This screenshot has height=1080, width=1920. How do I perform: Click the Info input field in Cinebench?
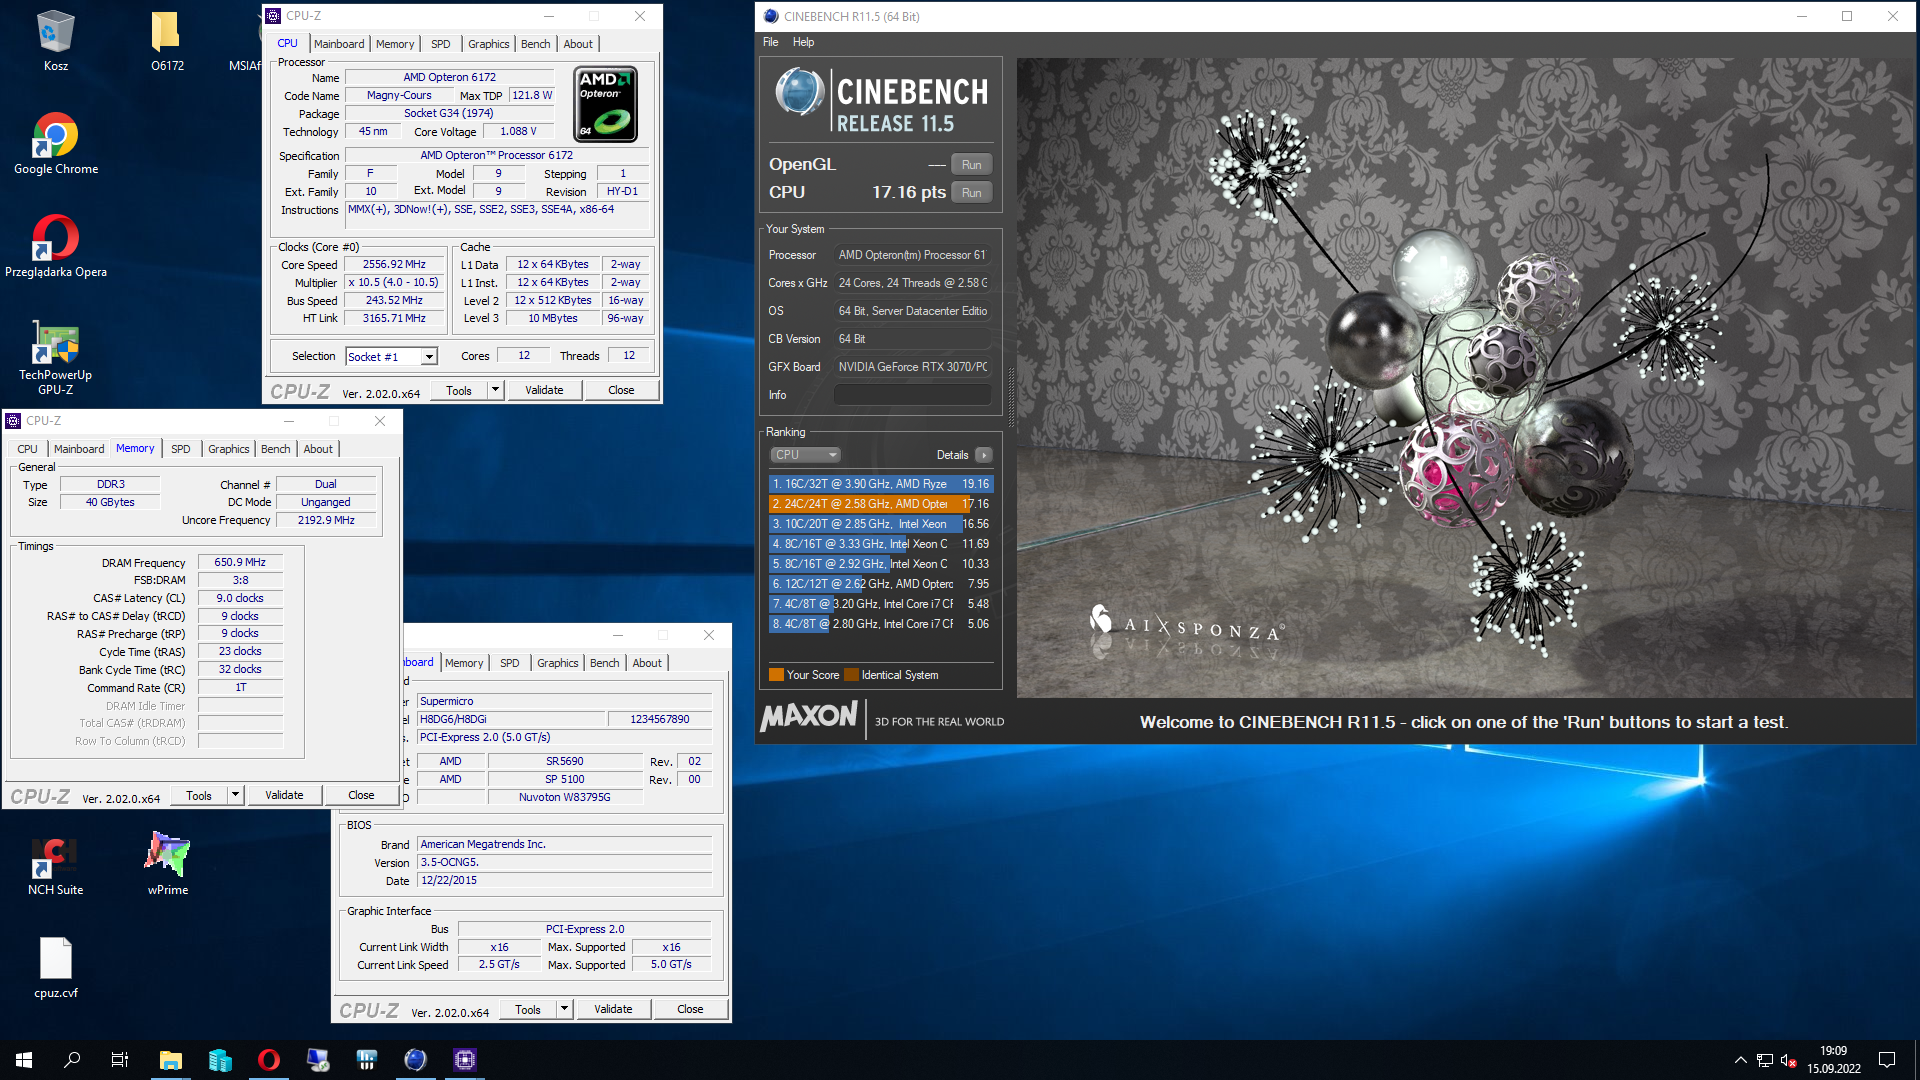tap(912, 395)
